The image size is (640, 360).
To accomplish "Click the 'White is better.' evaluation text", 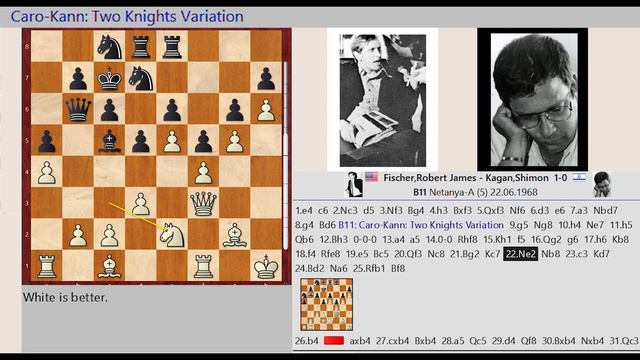I will click(65, 298).
